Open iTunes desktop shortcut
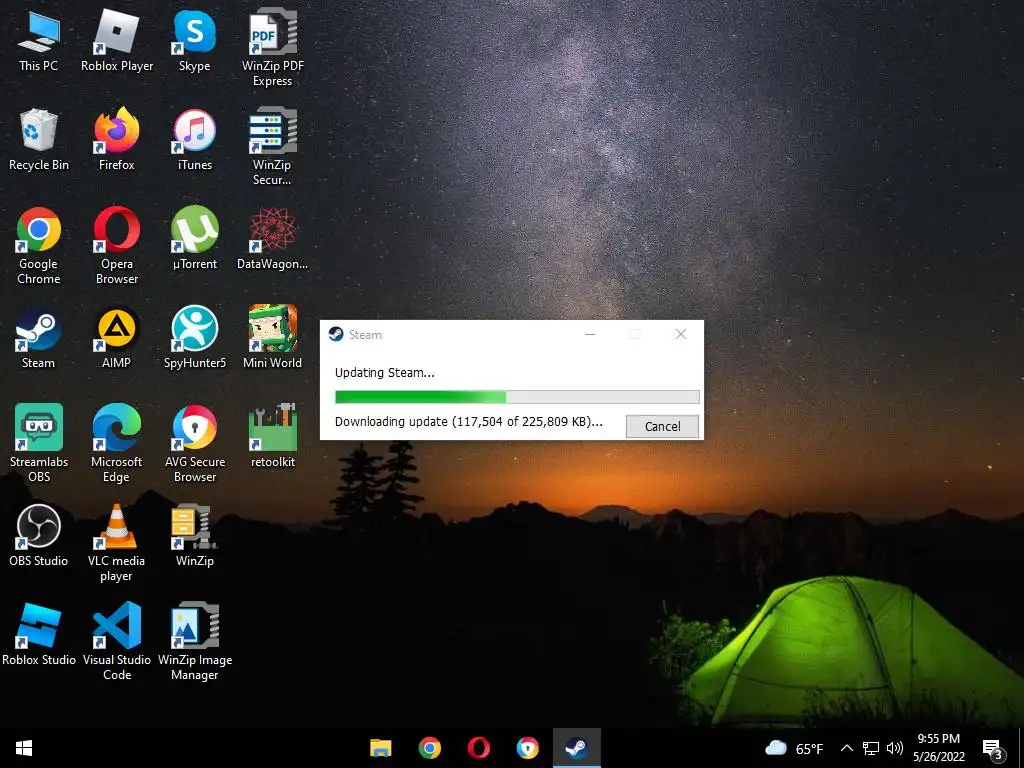1024x768 pixels. tap(195, 140)
